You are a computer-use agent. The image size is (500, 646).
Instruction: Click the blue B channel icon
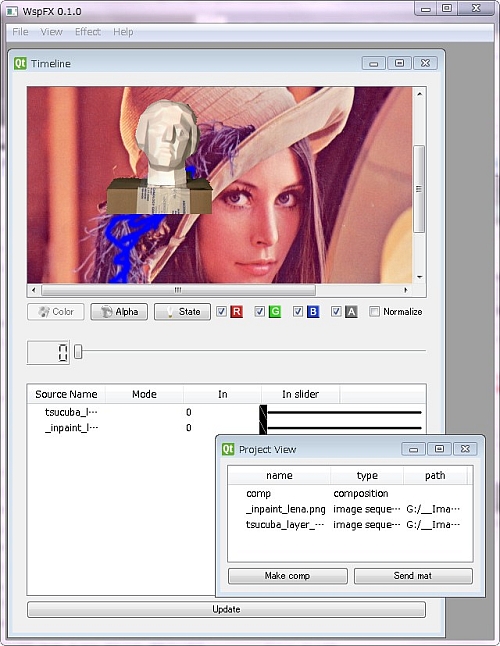(x=313, y=312)
